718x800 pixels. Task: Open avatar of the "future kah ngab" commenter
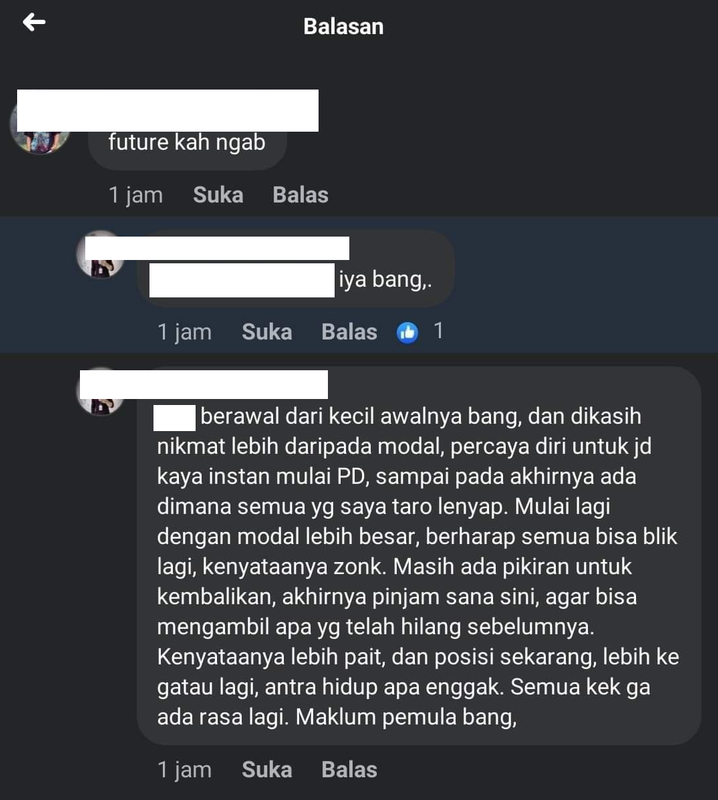point(41,130)
